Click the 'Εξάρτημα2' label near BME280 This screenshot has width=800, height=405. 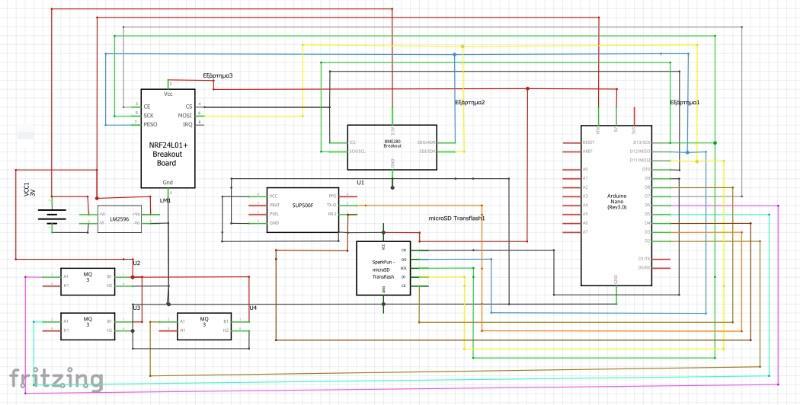coord(469,103)
